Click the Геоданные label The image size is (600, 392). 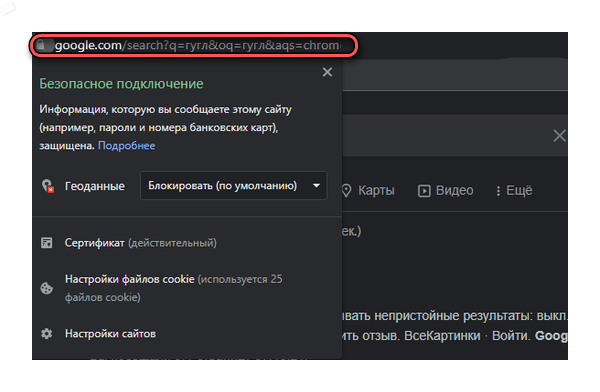point(95,186)
